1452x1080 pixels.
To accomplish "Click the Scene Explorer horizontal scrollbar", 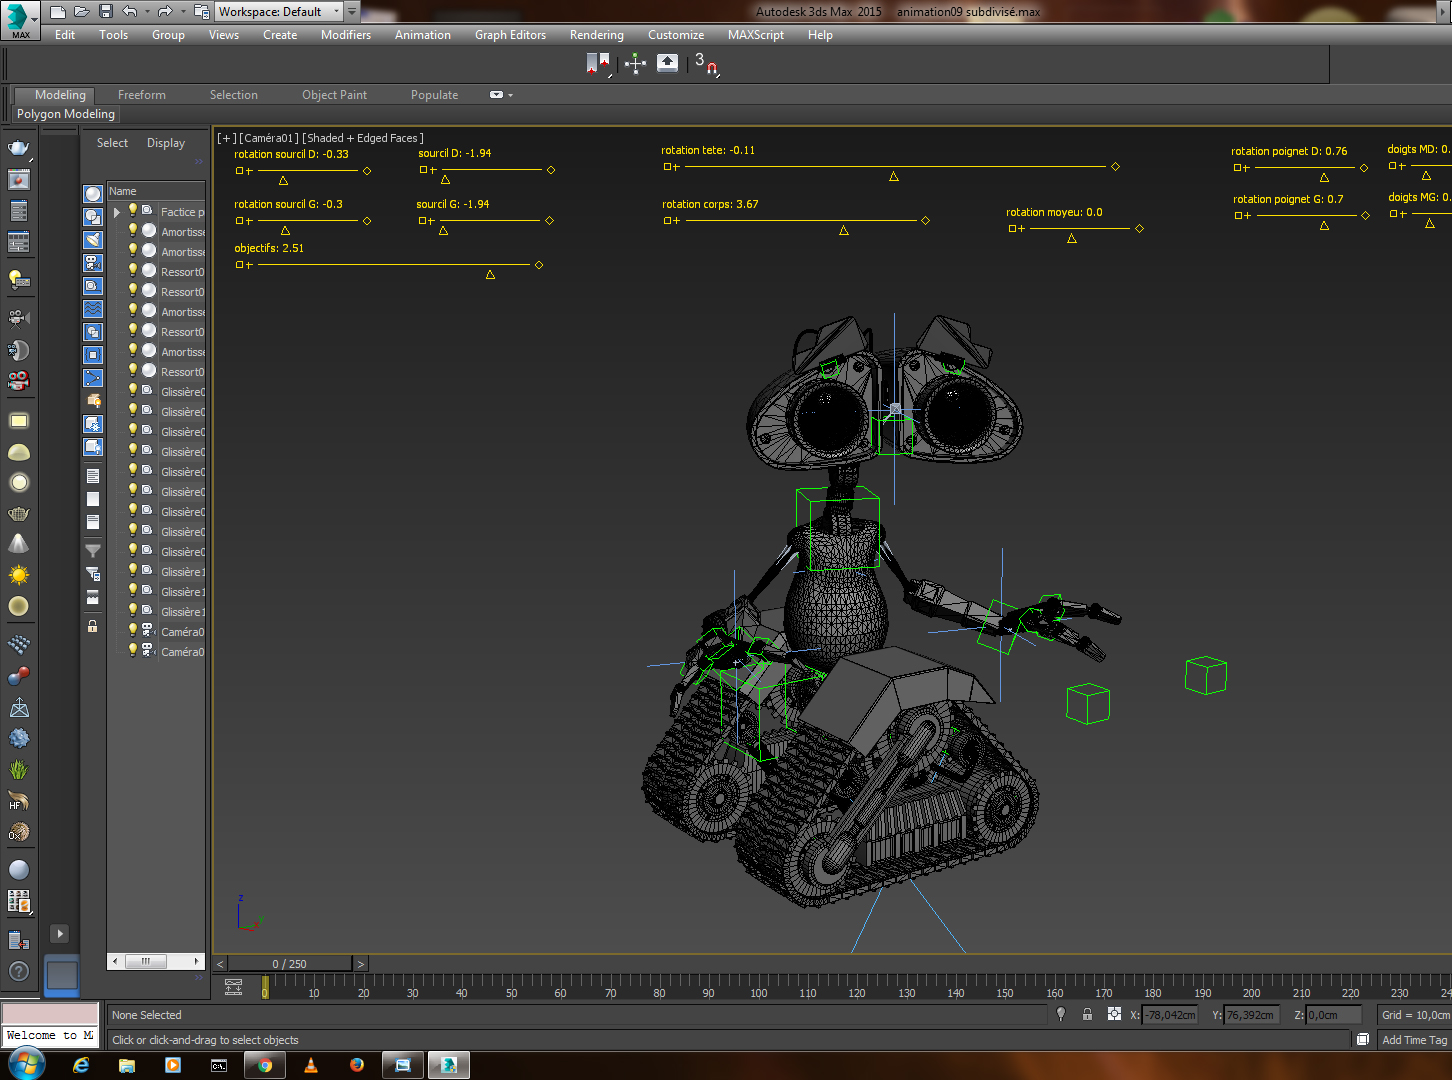I will click(155, 961).
